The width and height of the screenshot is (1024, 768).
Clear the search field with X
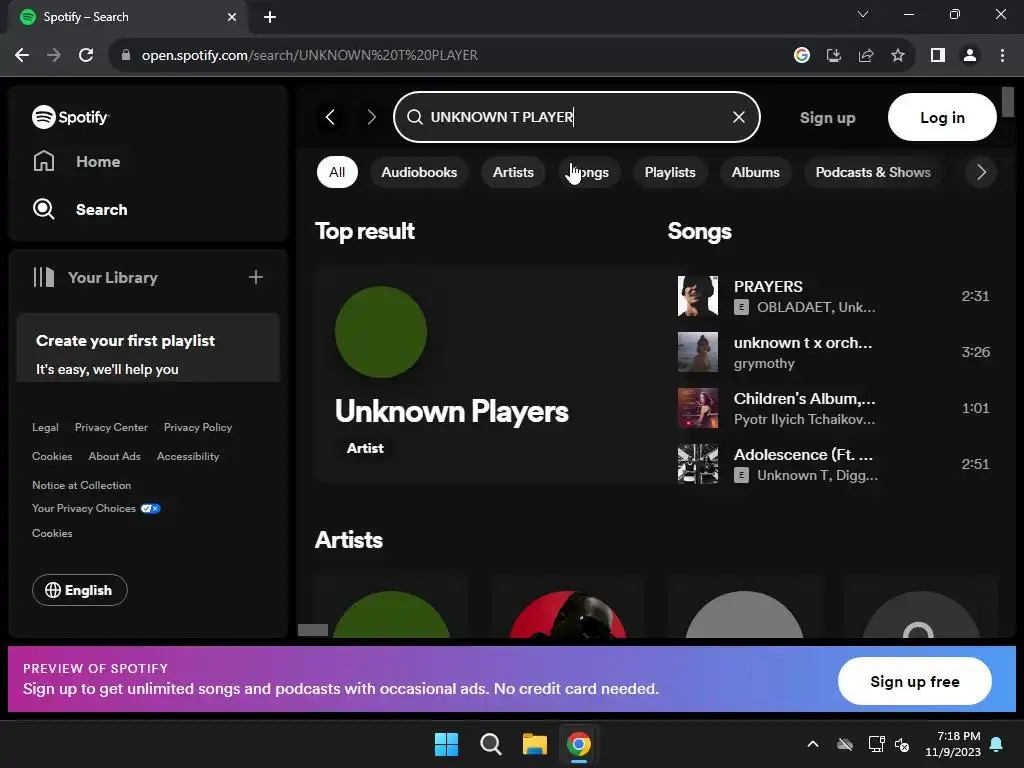(739, 117)
